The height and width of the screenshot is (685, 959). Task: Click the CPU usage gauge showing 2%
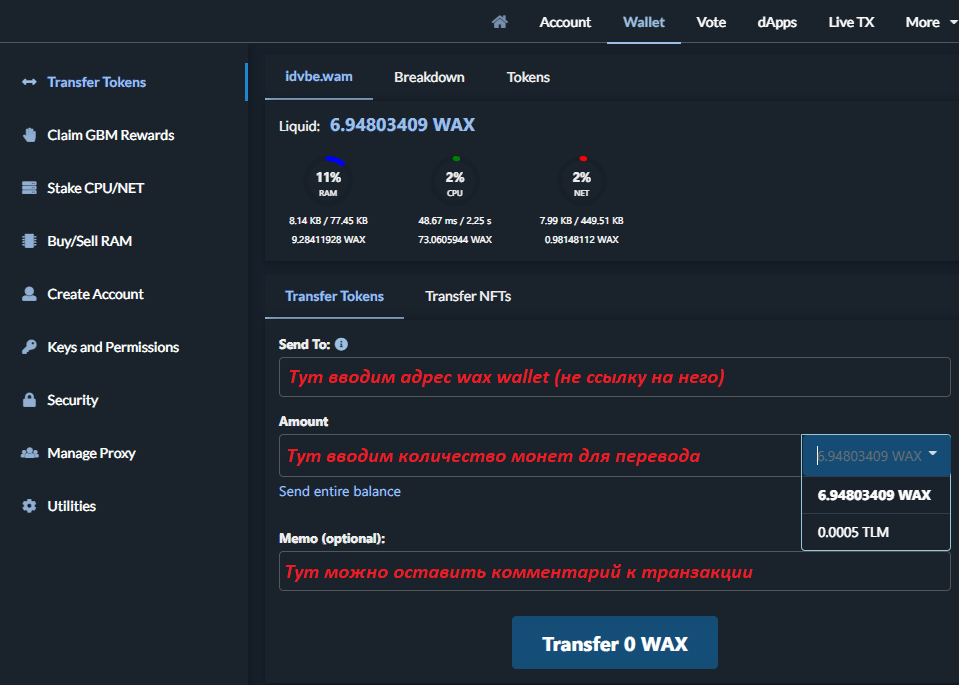[x=455, y=180]
